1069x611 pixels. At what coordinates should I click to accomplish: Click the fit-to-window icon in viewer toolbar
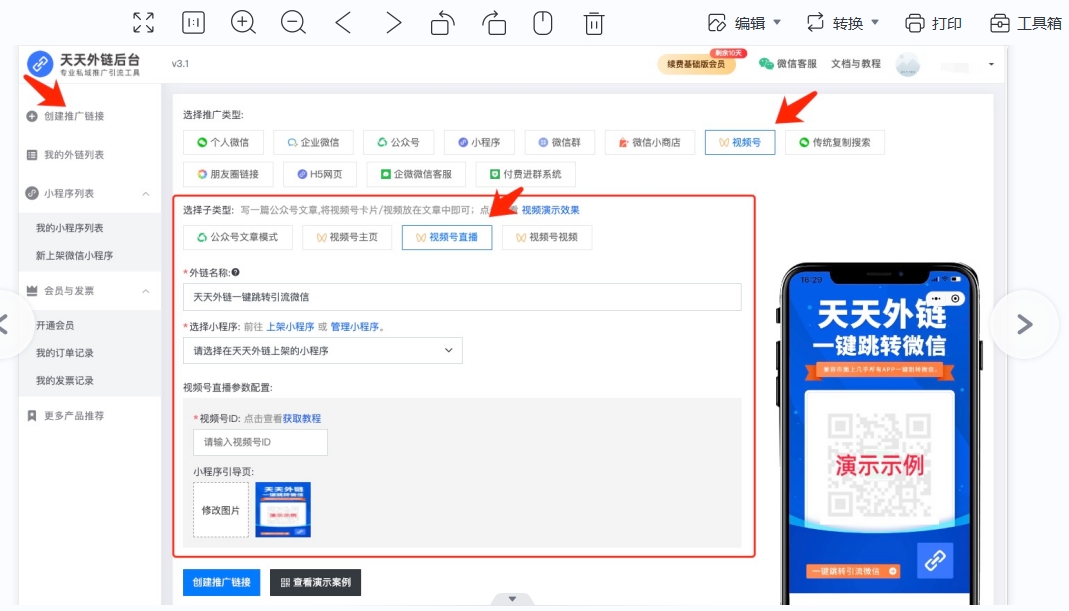click(x=143, y=23)
